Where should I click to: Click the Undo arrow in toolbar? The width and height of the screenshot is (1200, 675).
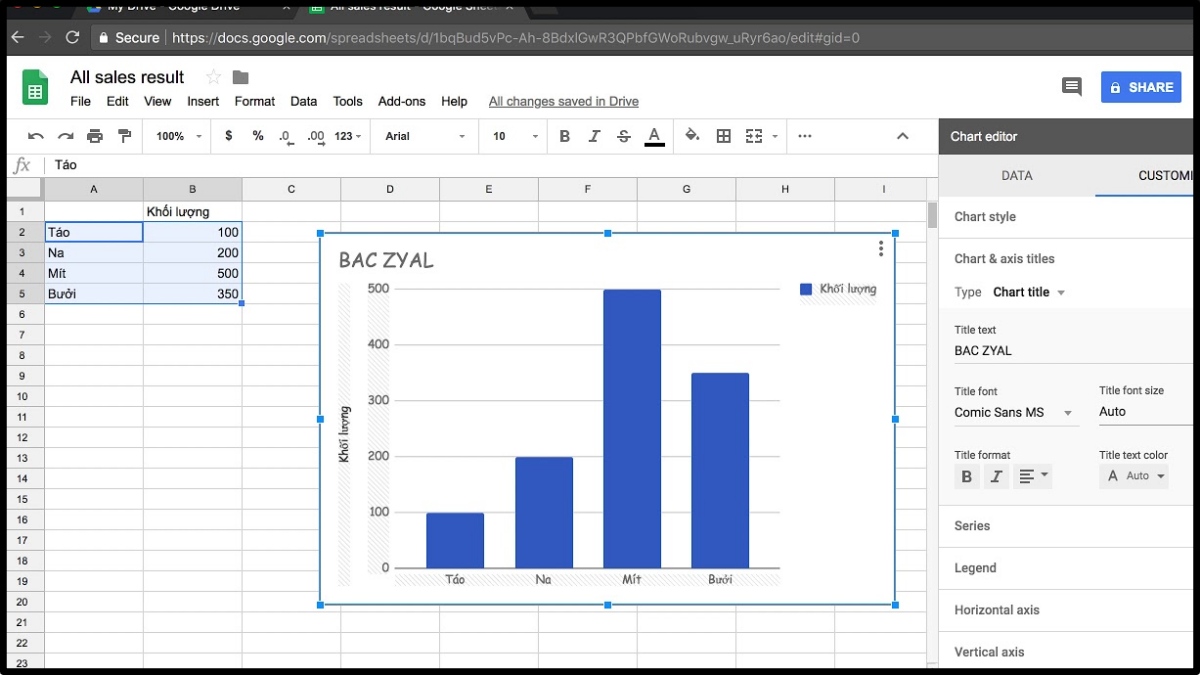[x=36, y=136]
